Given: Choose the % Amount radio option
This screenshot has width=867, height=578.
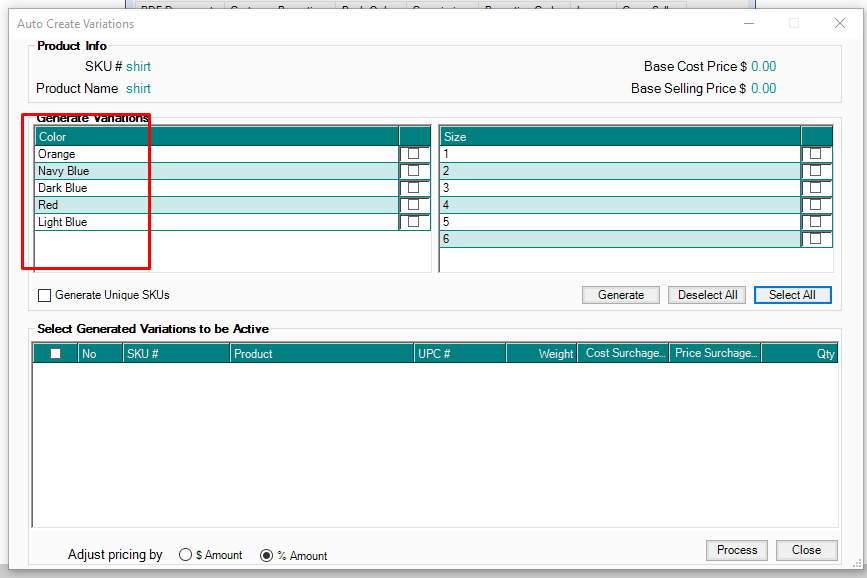Looking at the screenshot, I should 266,555.
